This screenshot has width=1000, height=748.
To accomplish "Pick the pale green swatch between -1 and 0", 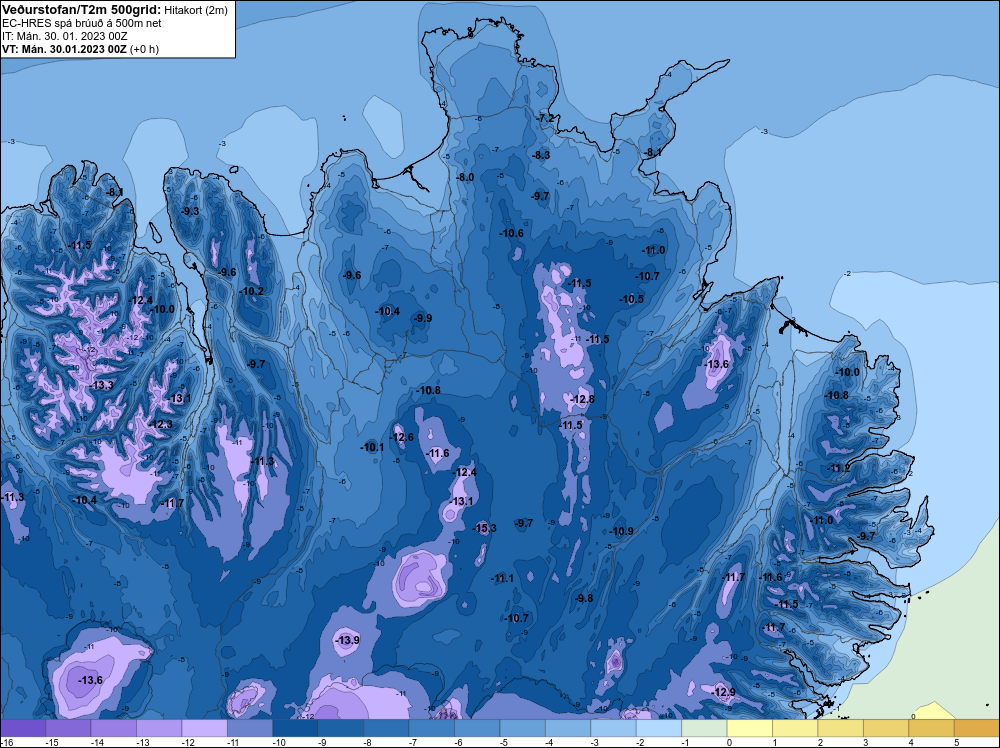I will coord(704,728).
